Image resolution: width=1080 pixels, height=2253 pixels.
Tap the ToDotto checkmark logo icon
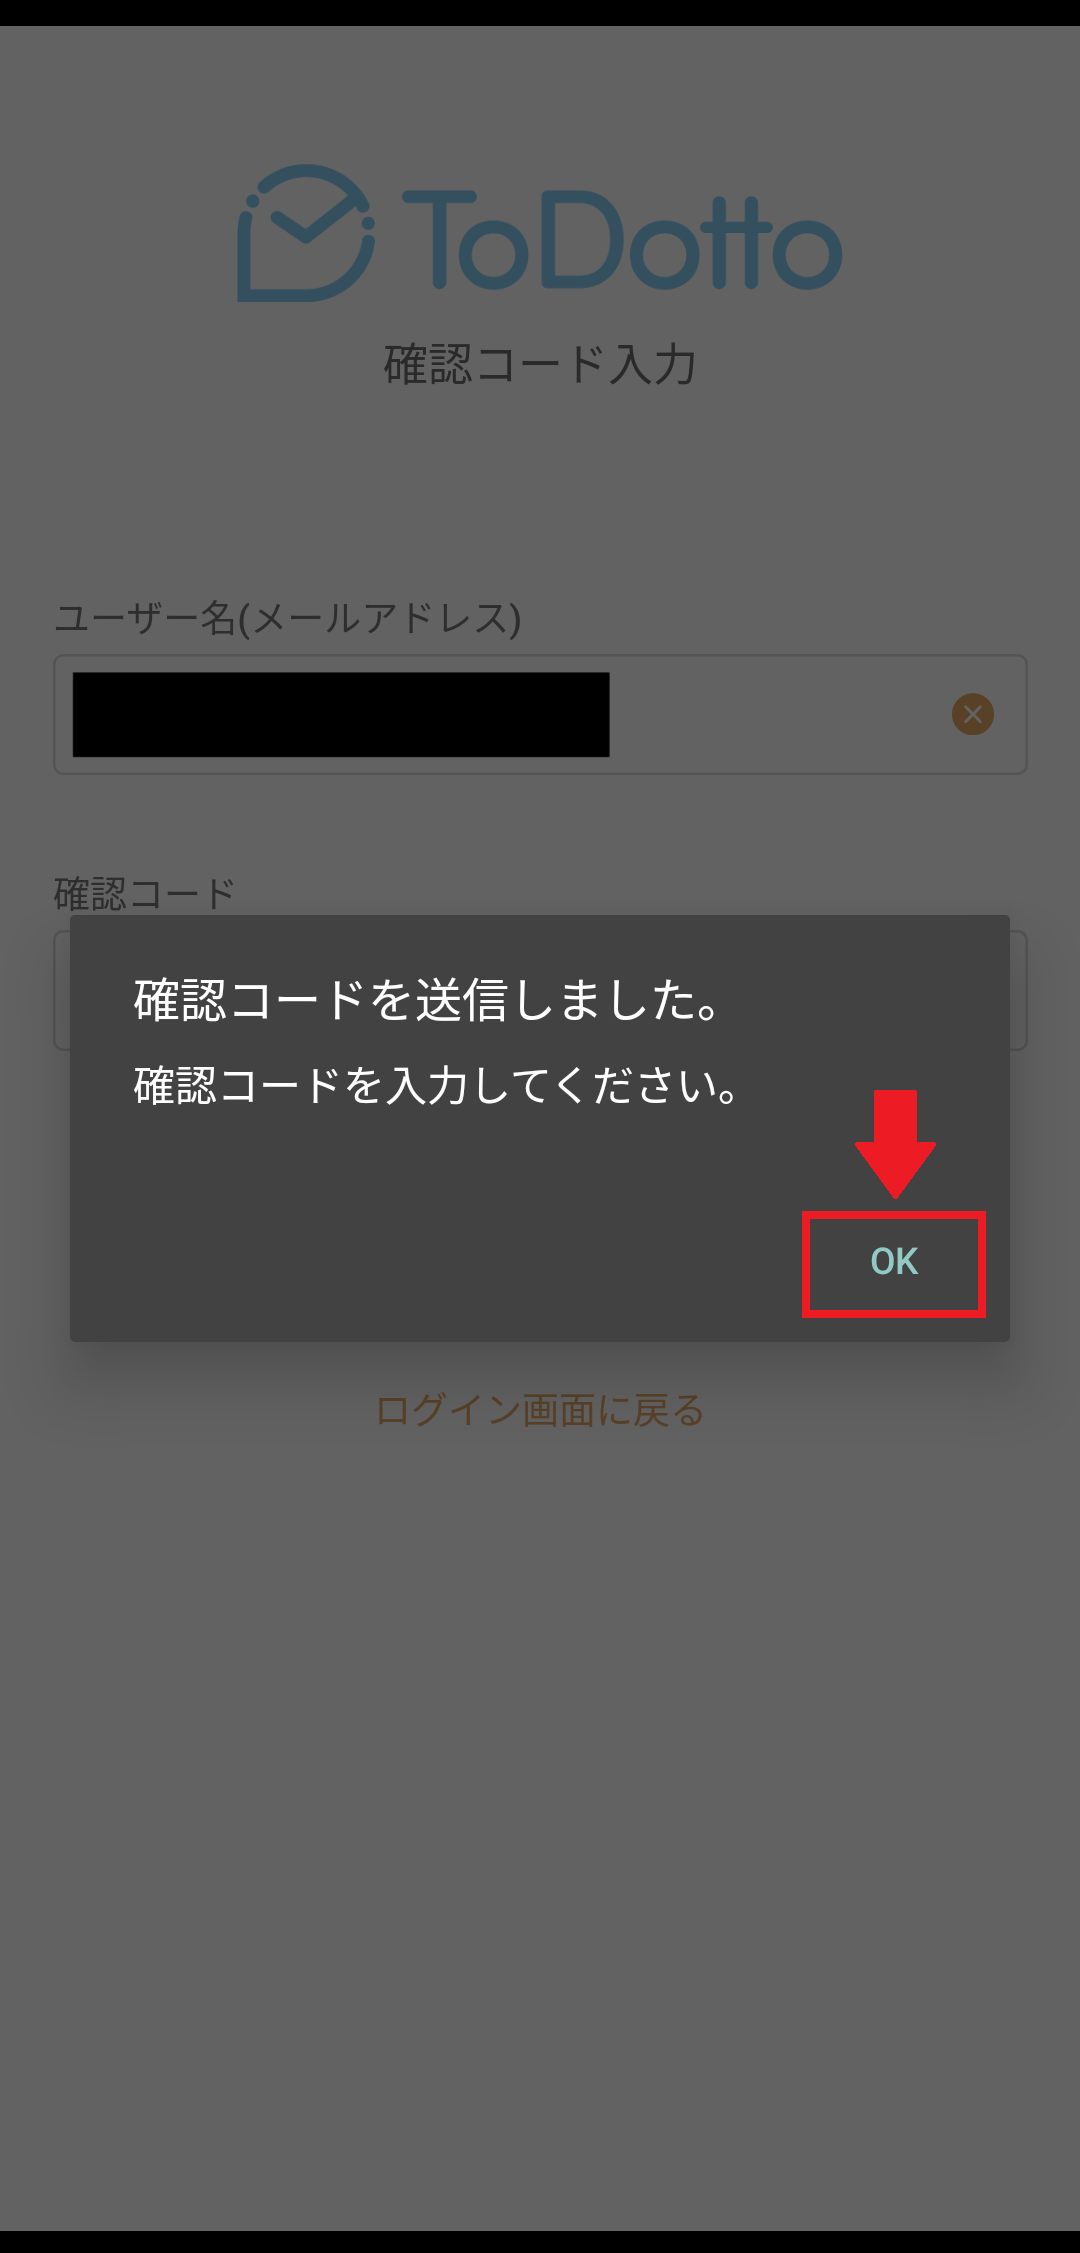tap(306, 234)
